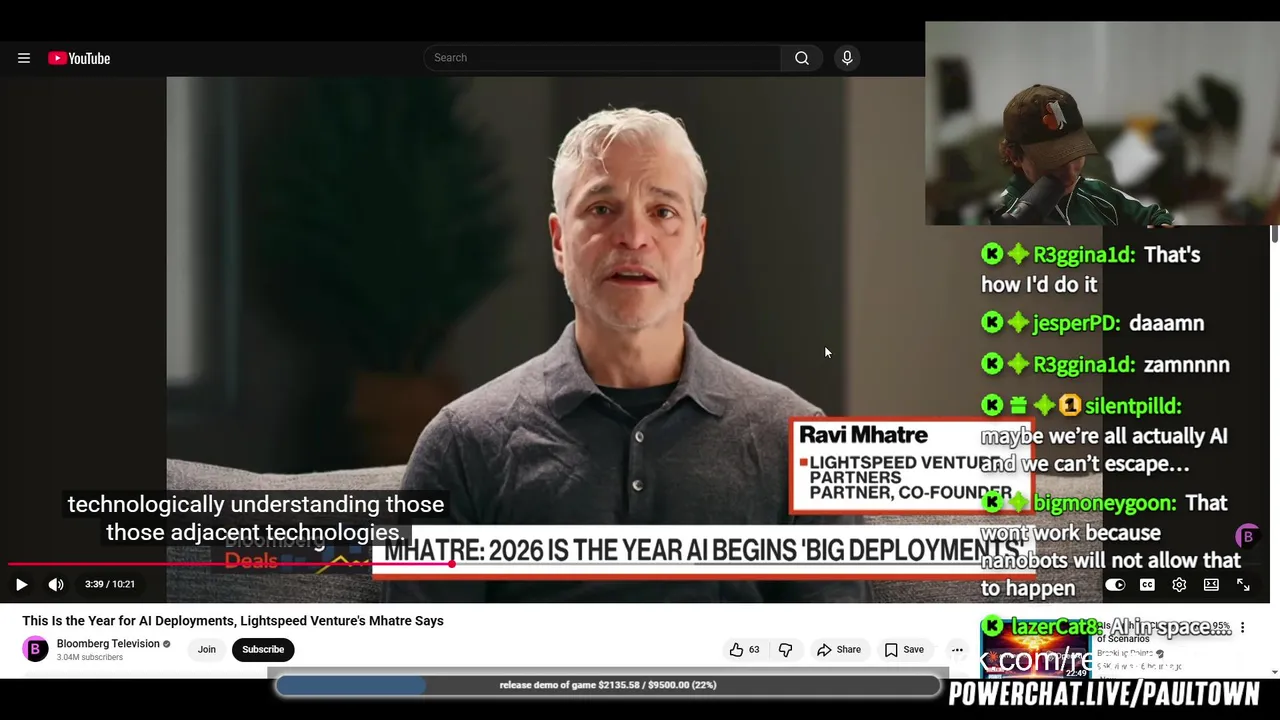
Task: Open the player settings gear
Action: [x=1179, y=585]
